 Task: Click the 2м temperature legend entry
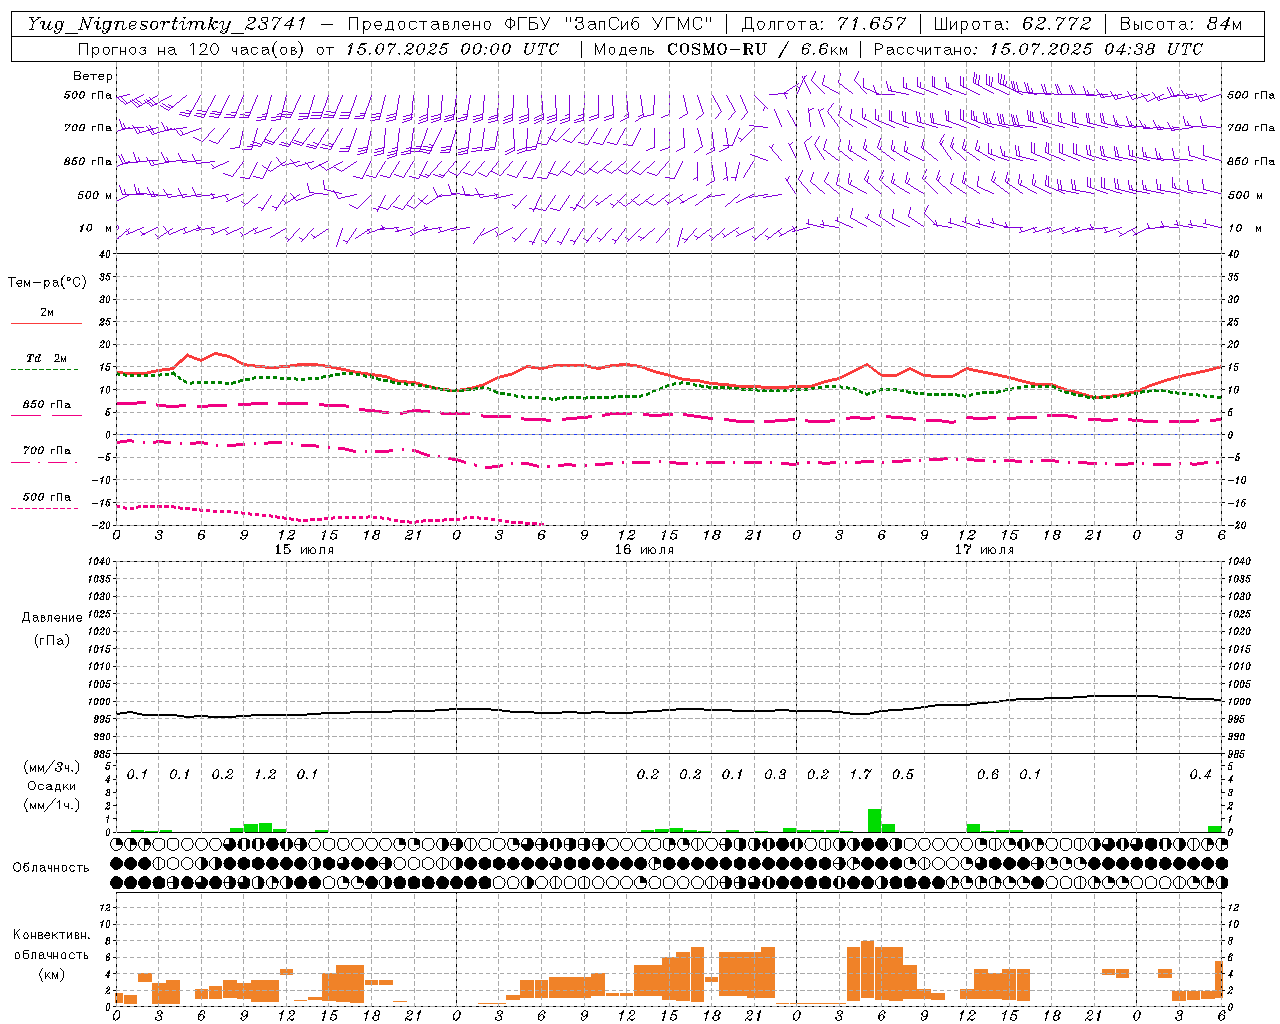click(x=47, y=312)
